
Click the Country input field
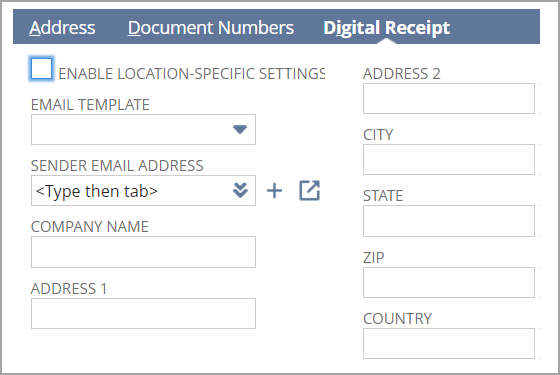pyautogui.click(x=449, y=344)
